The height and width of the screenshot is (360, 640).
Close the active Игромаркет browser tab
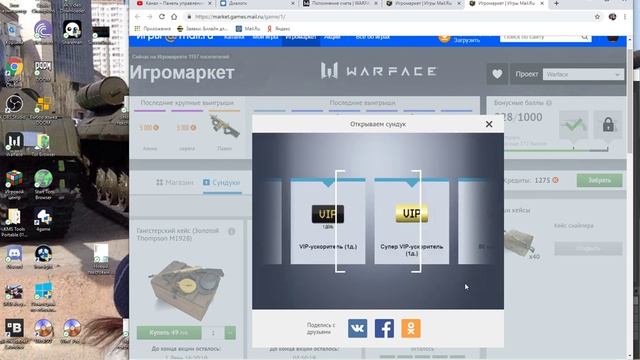(542, 3)
